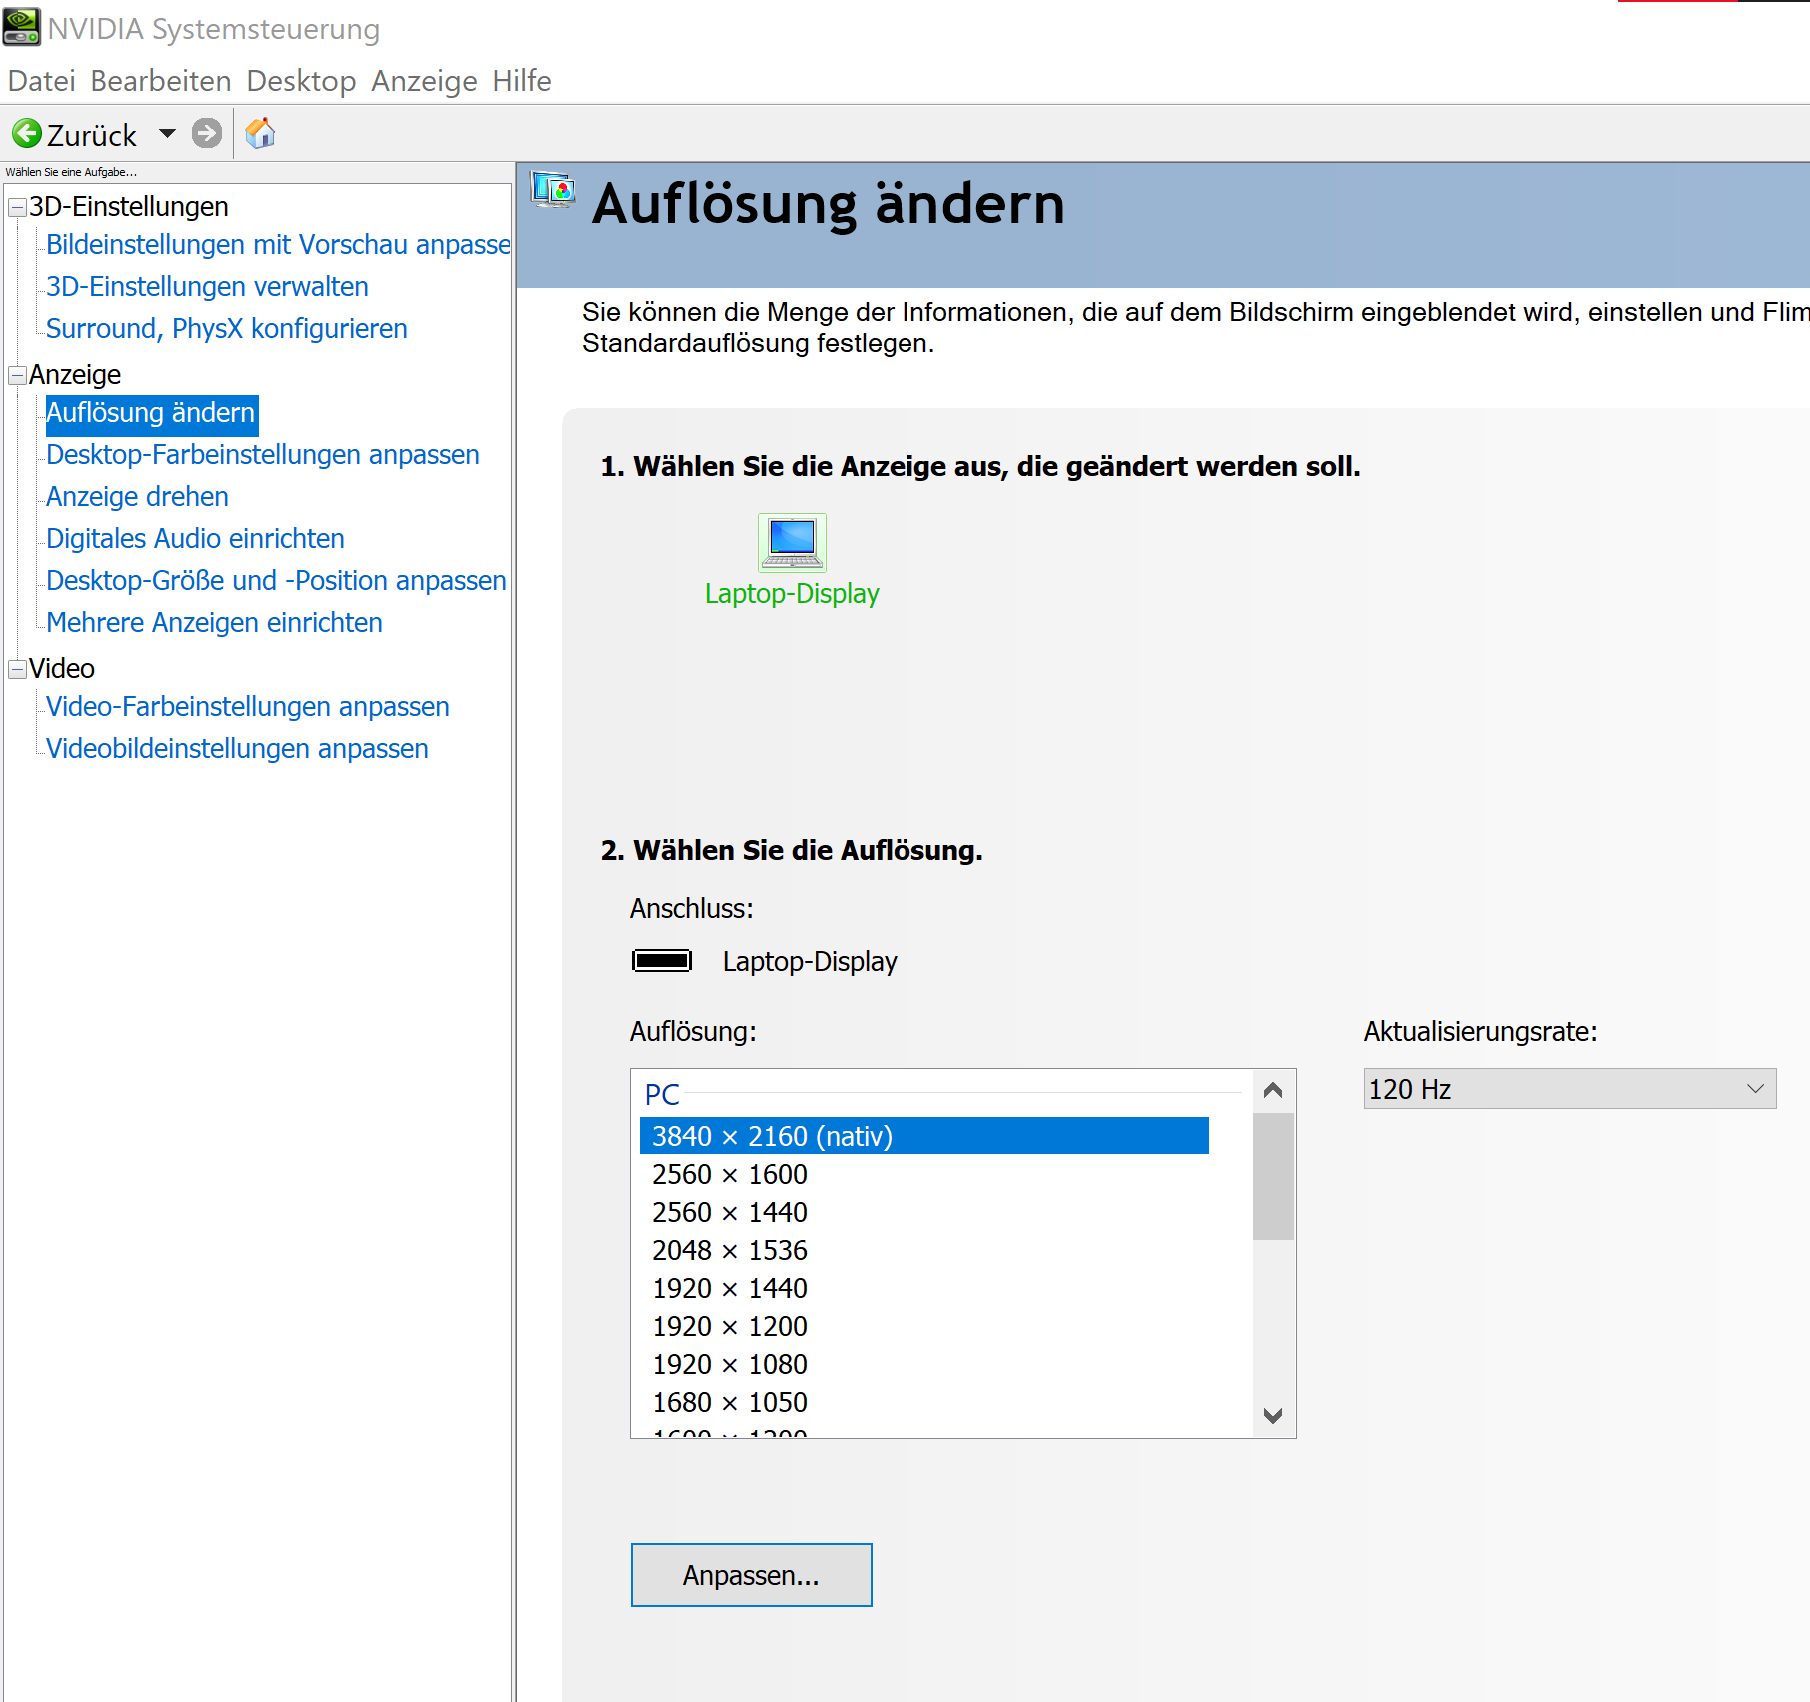Screen dimensions: 1810x1702
Task: Open the Aktualisierungsrate 120 Hz dropdown
Action: click(1569, 1089)
